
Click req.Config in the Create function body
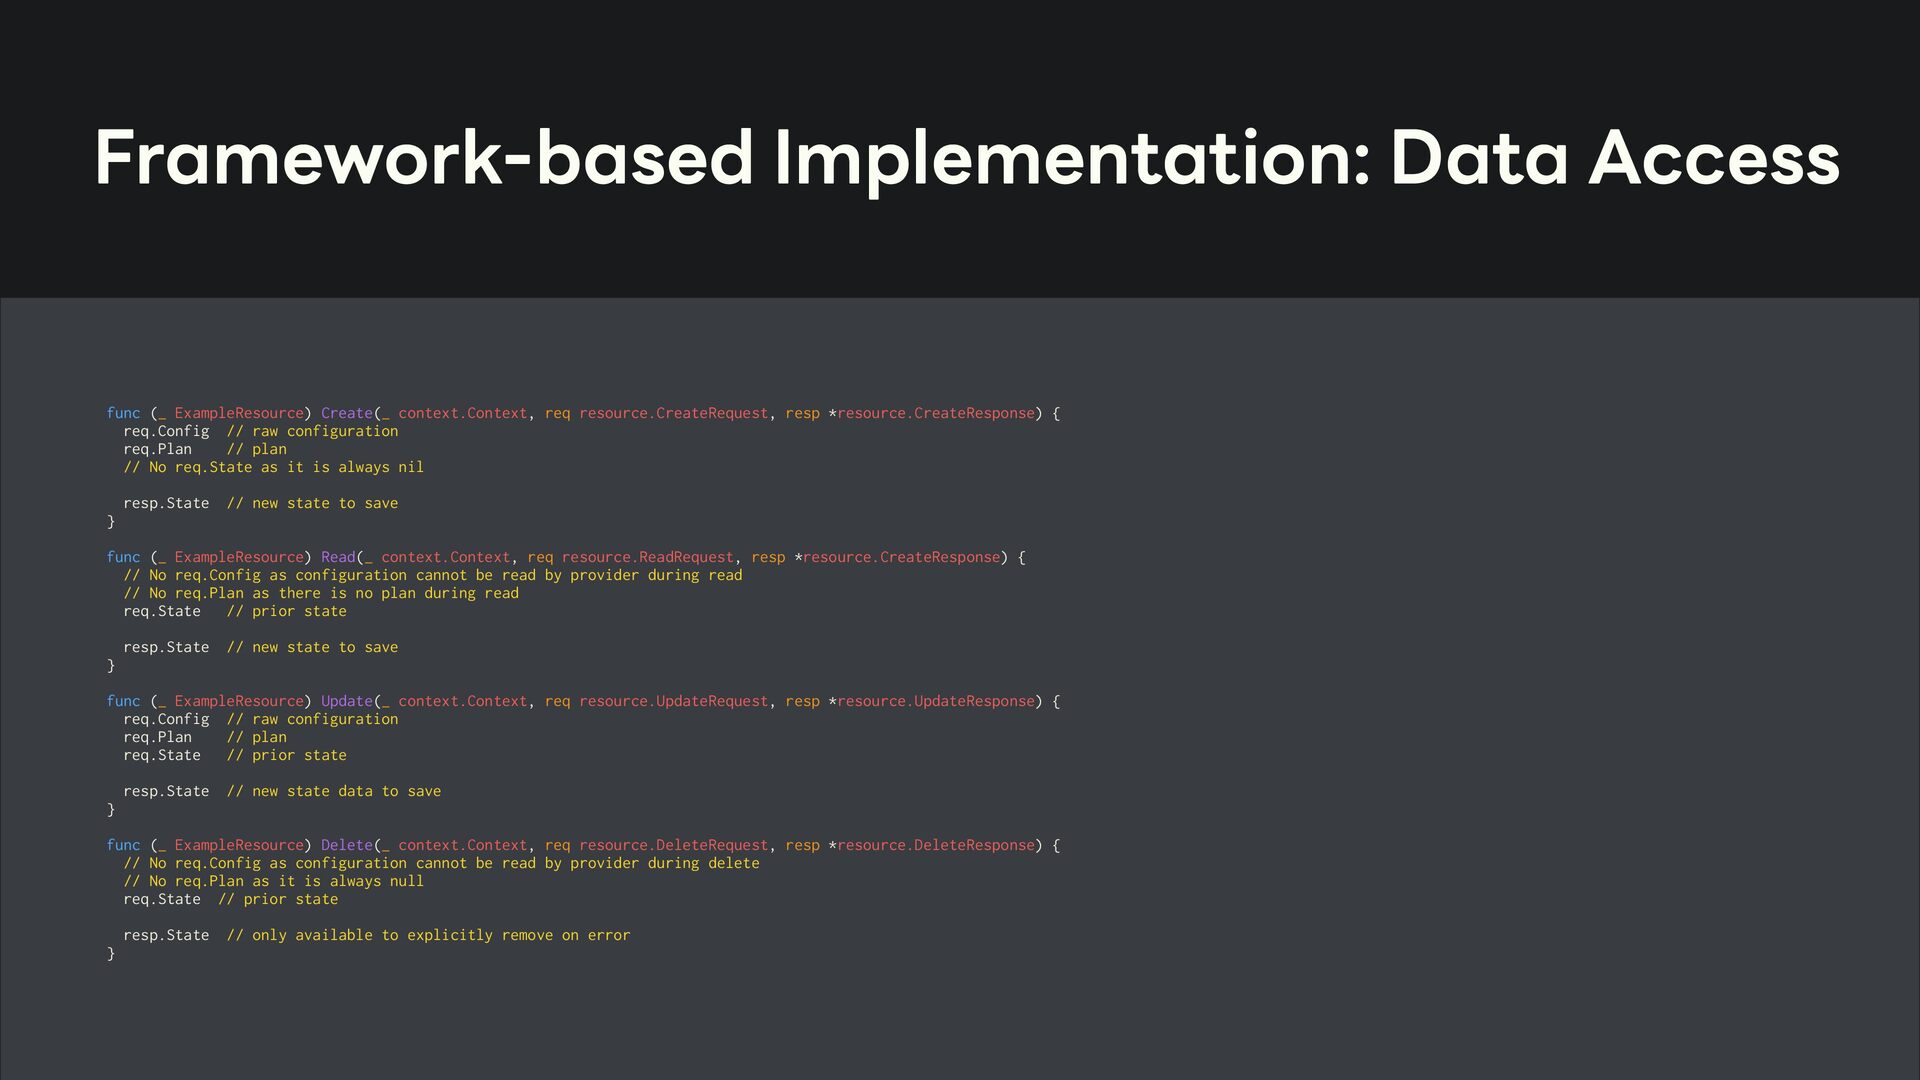click(166, 431)
